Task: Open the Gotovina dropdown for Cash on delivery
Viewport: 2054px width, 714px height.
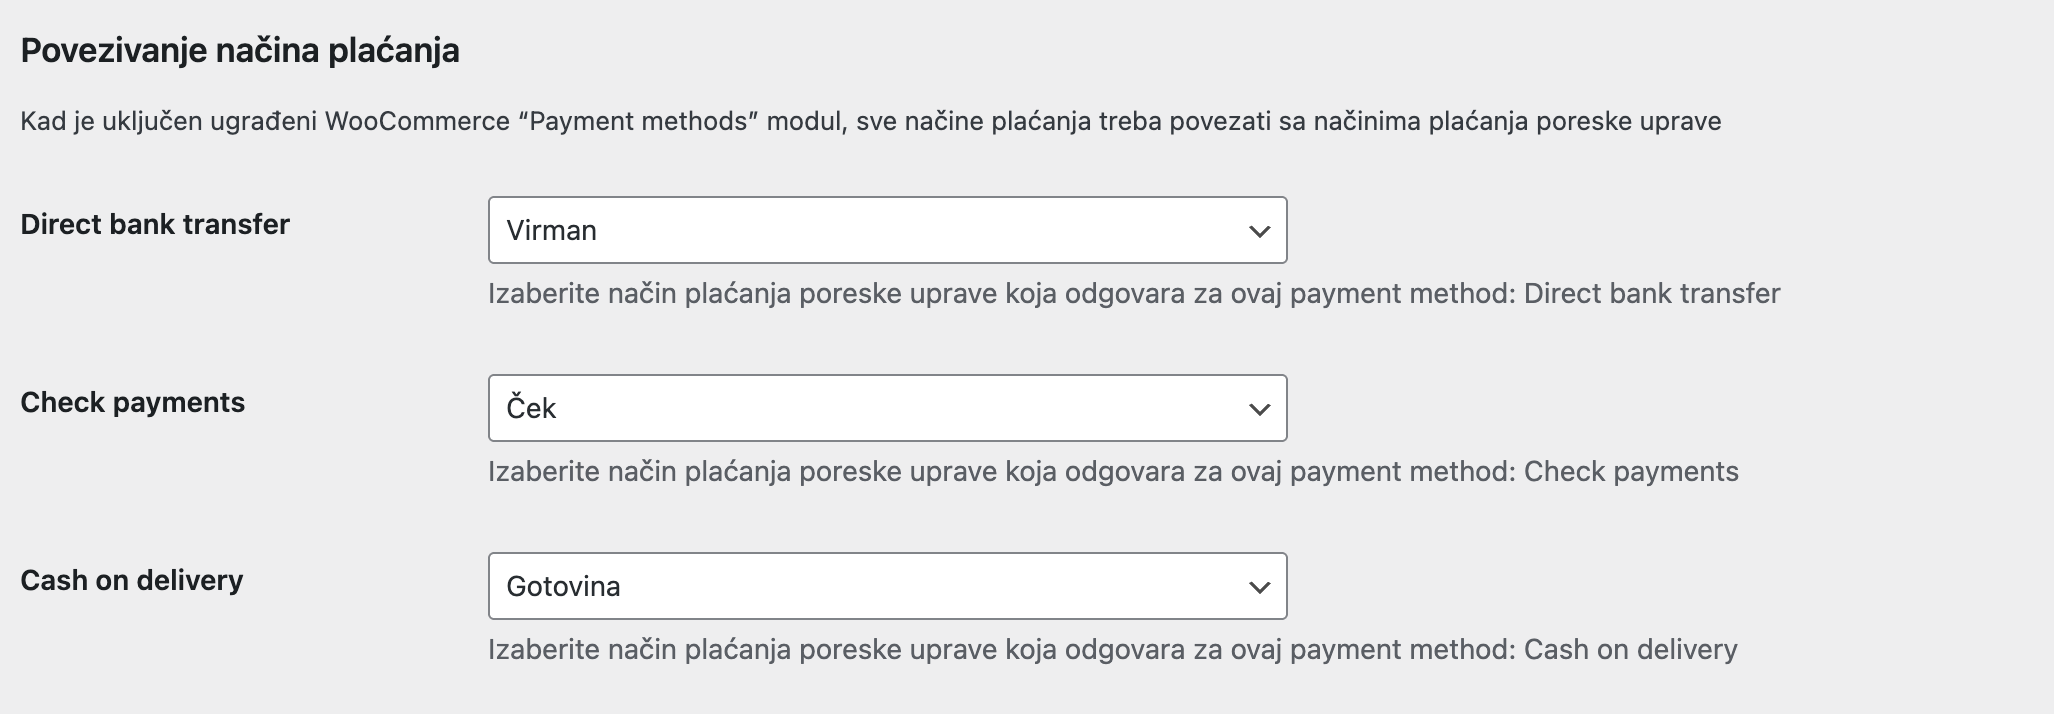Action: point(886,586)
